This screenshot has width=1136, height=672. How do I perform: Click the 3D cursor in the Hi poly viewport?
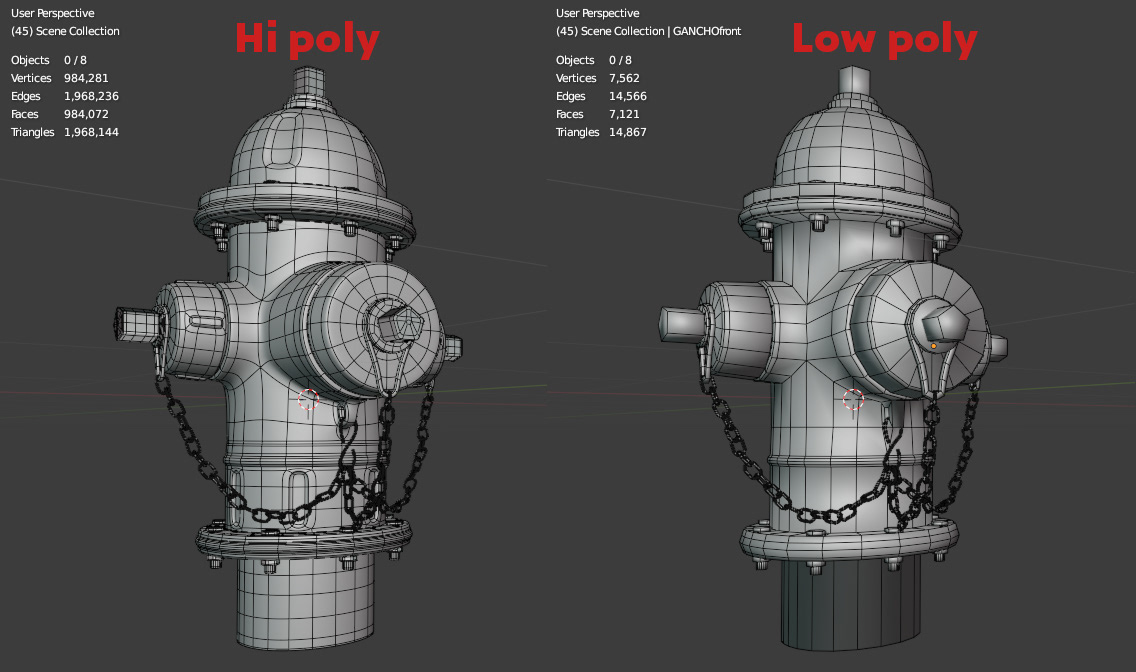tap(309, 399)
